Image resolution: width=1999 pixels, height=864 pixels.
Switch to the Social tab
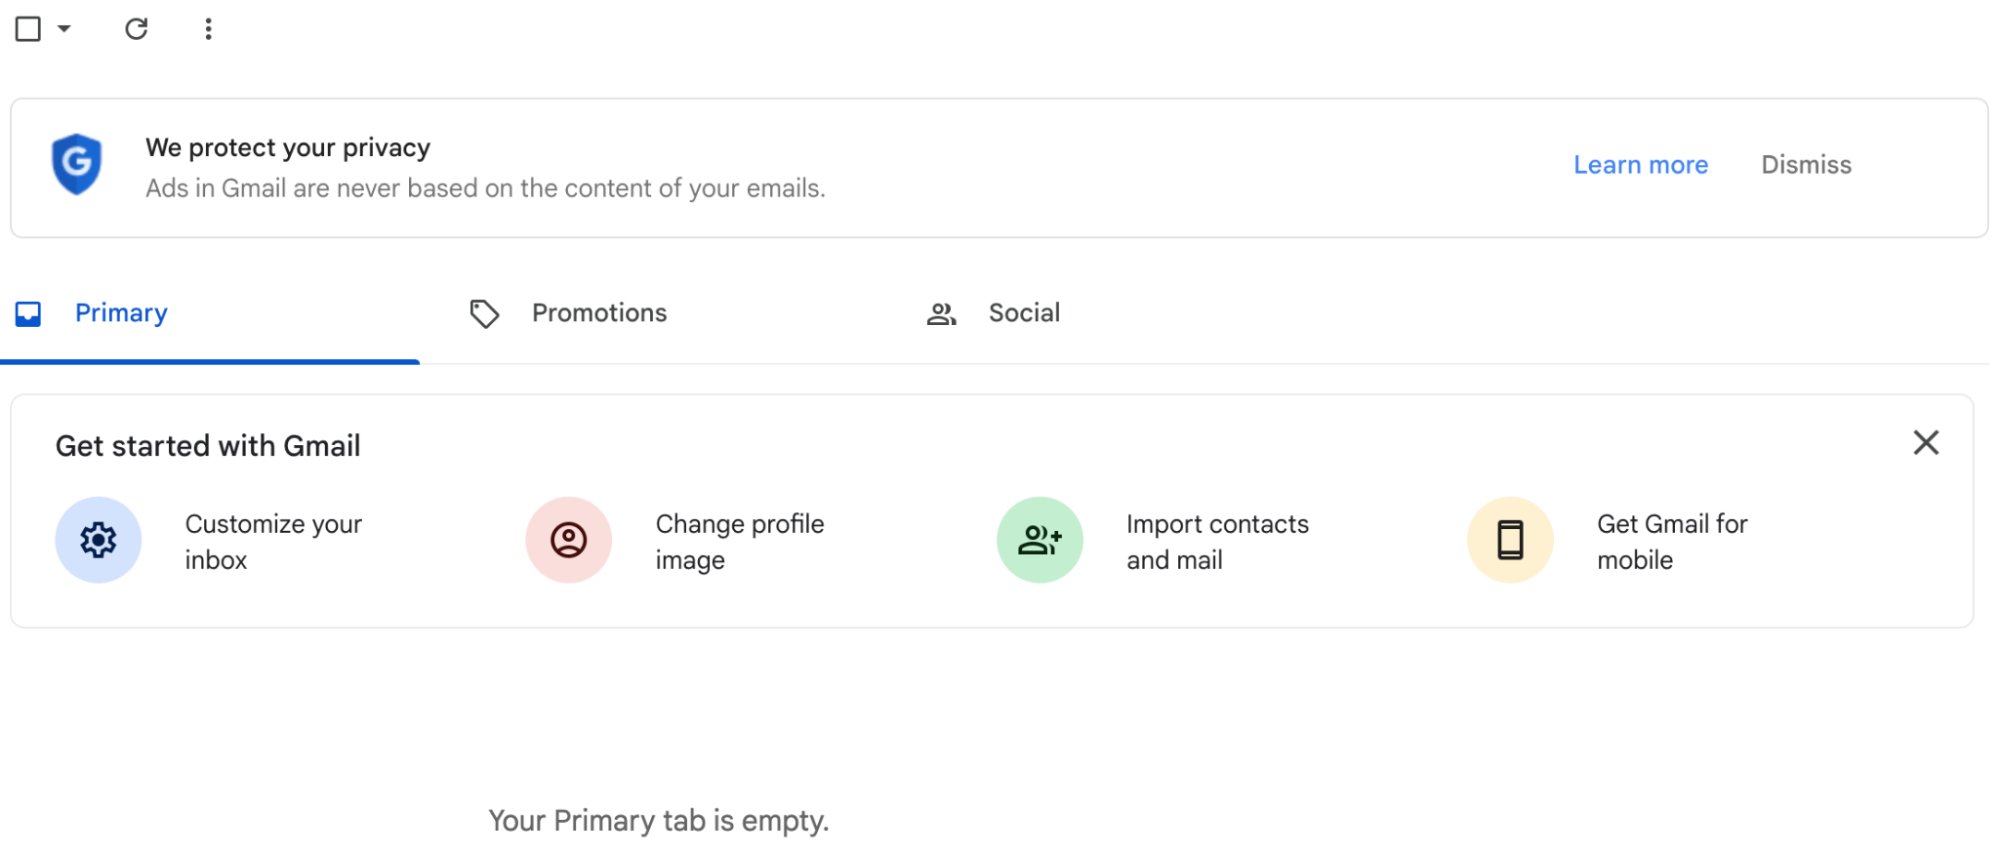1023,313
